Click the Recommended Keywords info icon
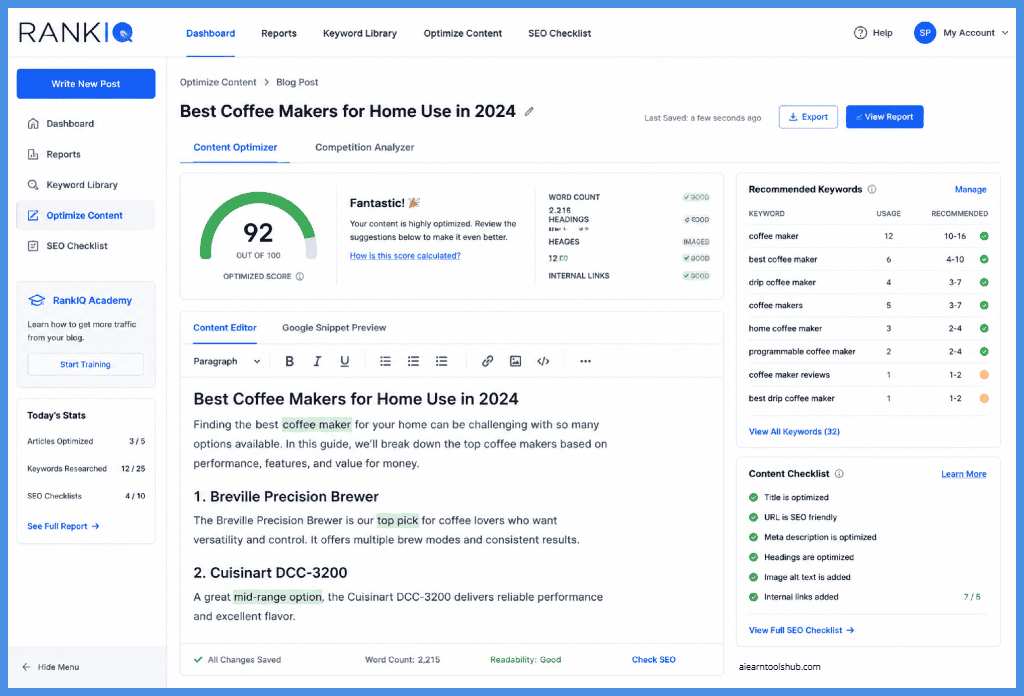 (872, 189)
